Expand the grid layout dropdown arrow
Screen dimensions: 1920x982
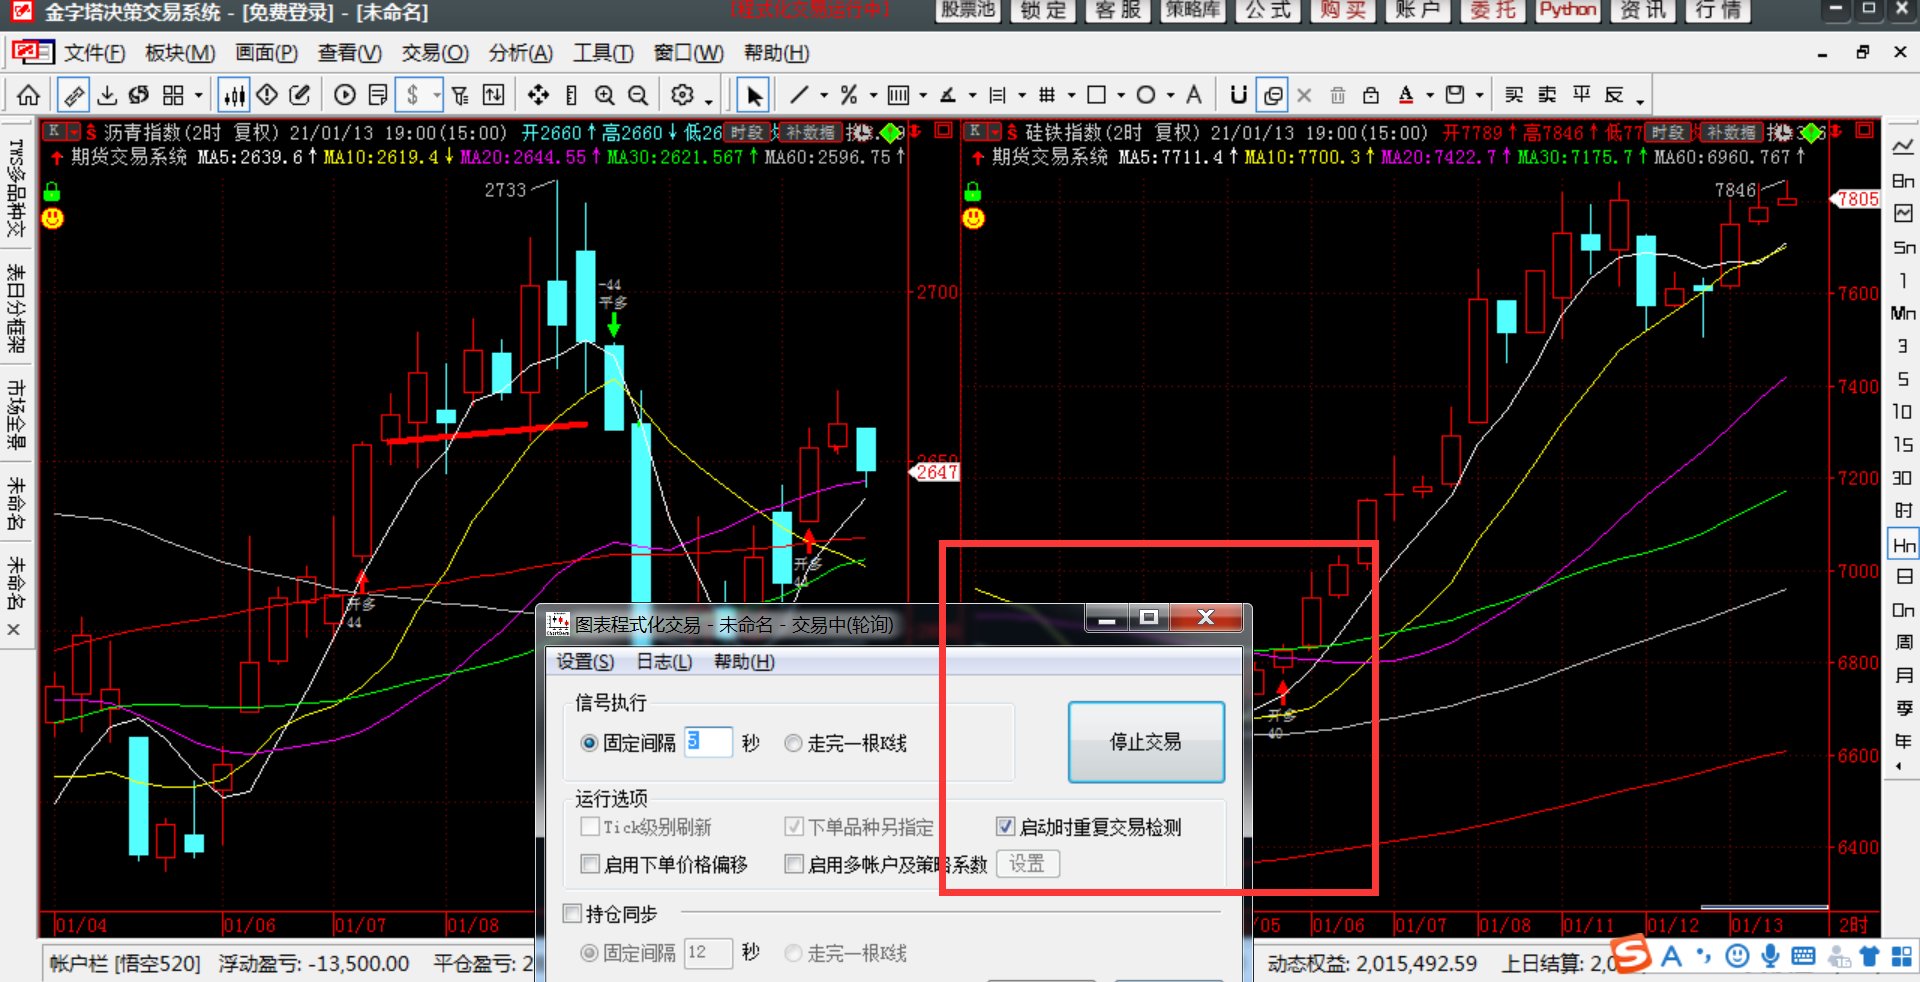click(199, 96)
